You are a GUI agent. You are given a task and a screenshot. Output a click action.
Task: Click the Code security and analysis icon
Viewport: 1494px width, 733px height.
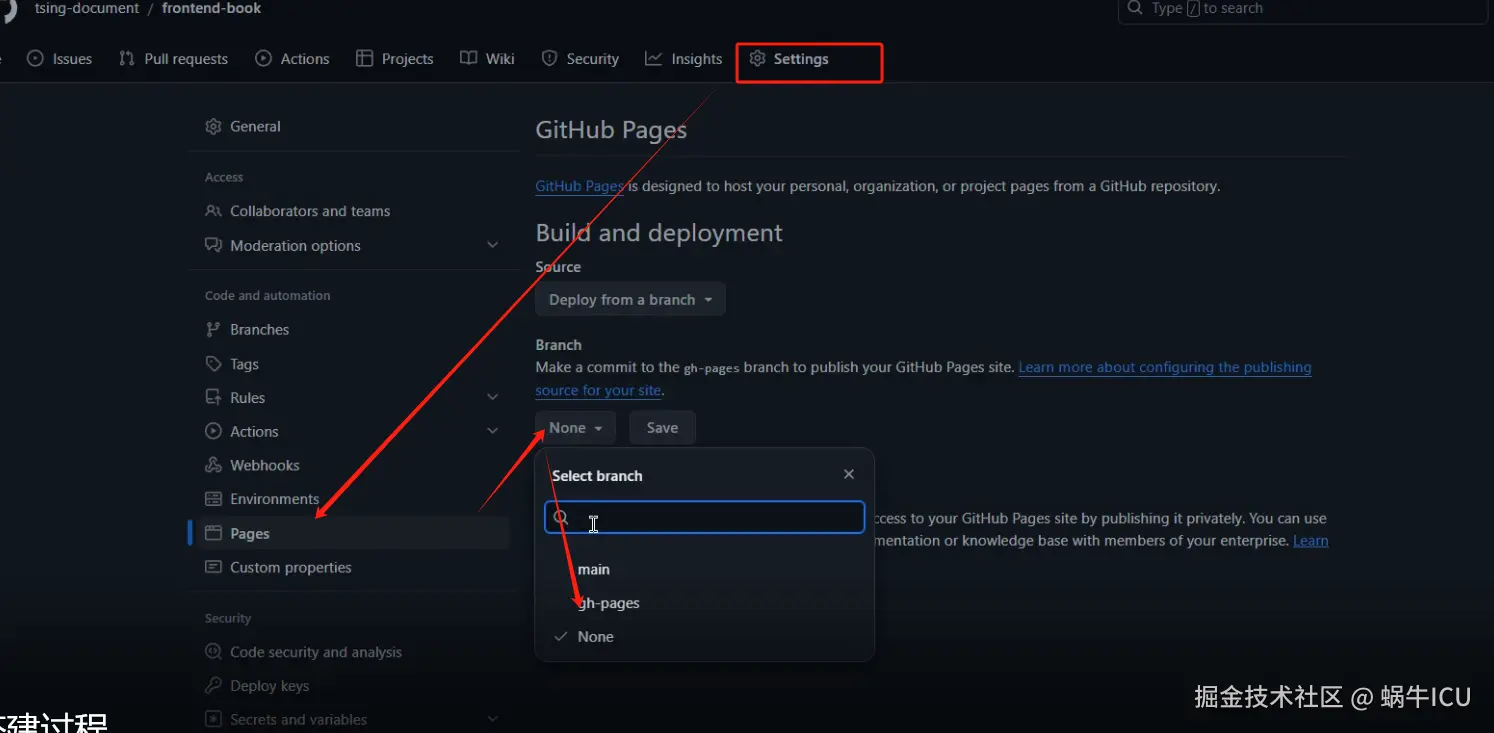[x=213, y=652]
